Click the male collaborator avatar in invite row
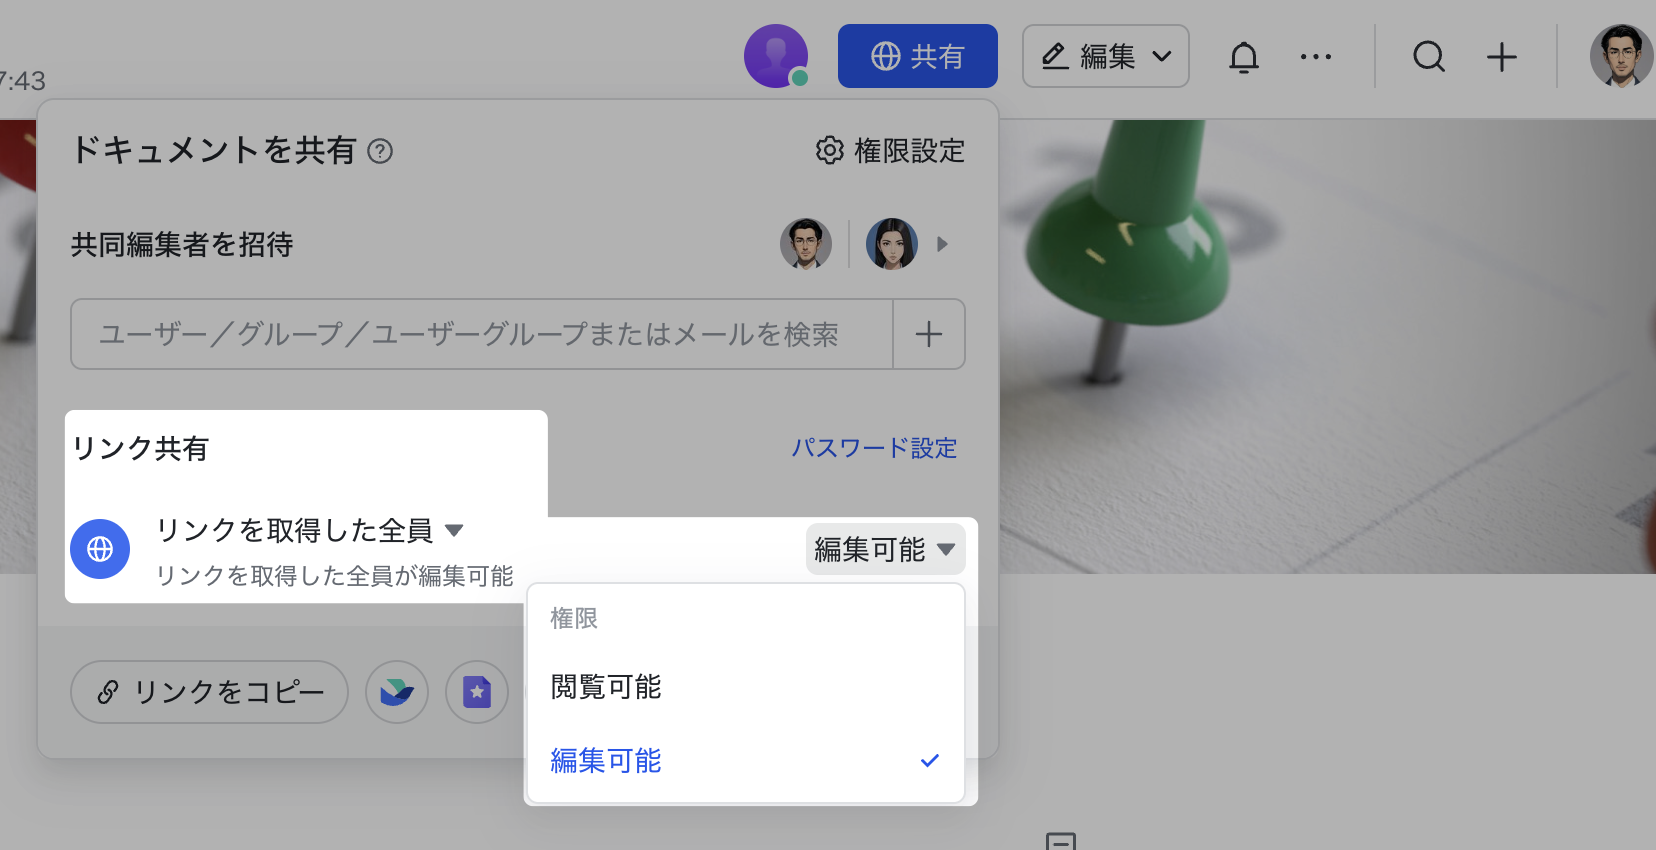The width and height of the screenshot is (1656, 850). 806,244
